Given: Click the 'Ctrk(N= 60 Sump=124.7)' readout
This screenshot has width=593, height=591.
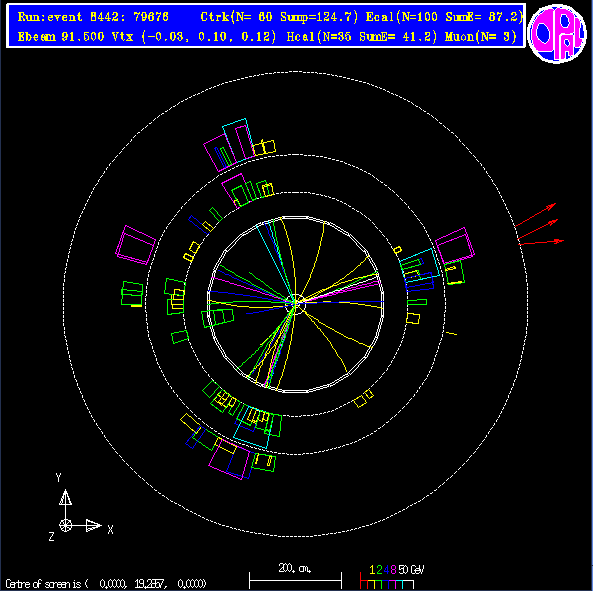Looking at the screenshot, I should pyautogui.click(x=279, y=17).
